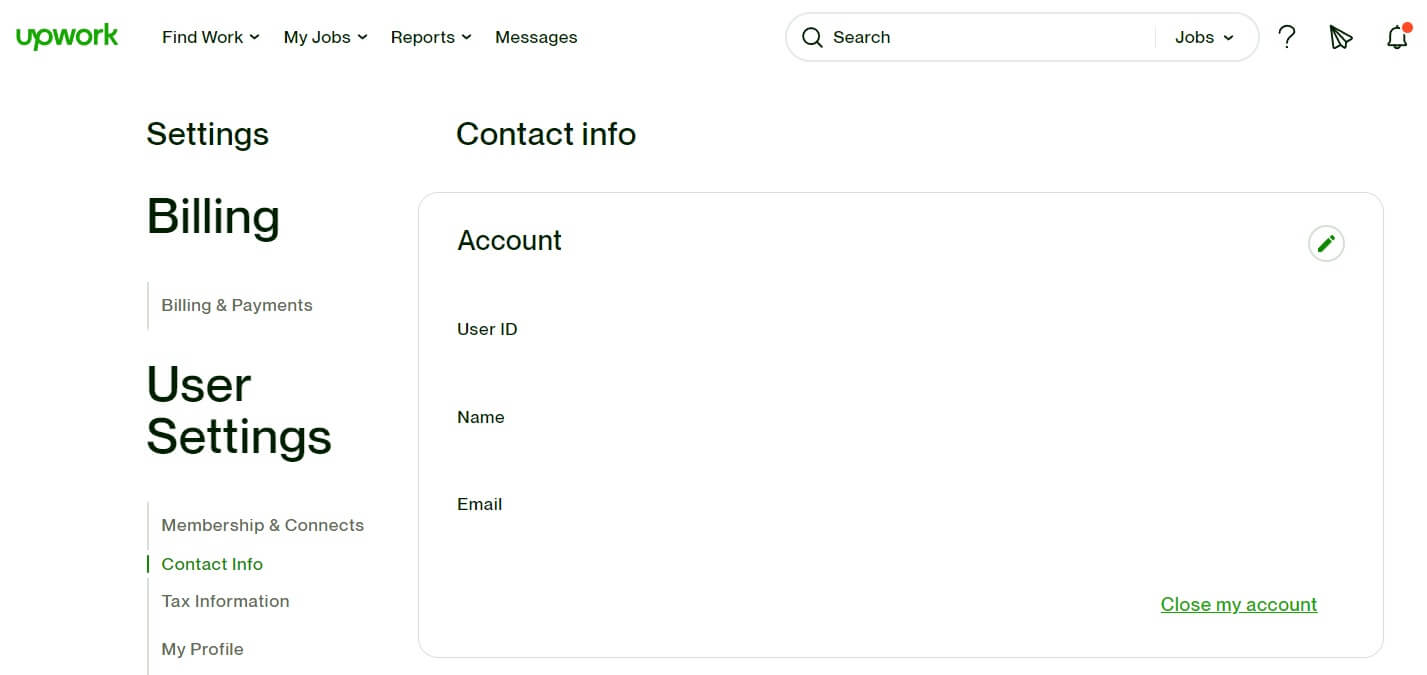Click the paper plane icon in the header
1427x675 pixels.
click(x=1340, y=37)
